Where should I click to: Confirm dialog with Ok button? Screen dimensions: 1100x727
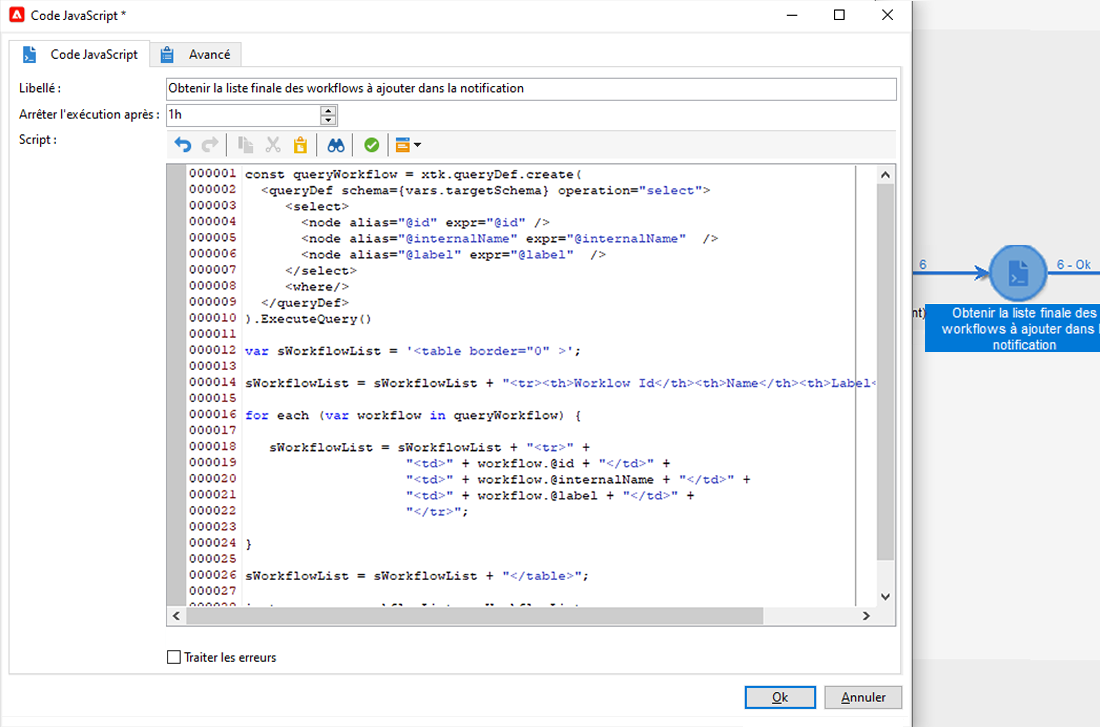pos(780,698)
